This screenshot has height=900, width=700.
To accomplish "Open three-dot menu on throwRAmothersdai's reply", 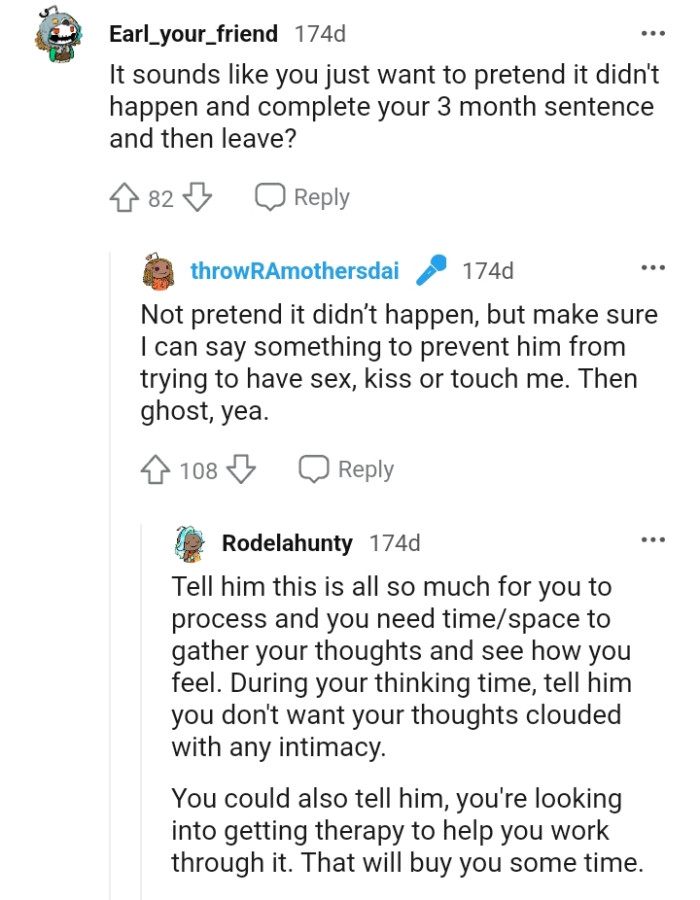I will point(652,268).
